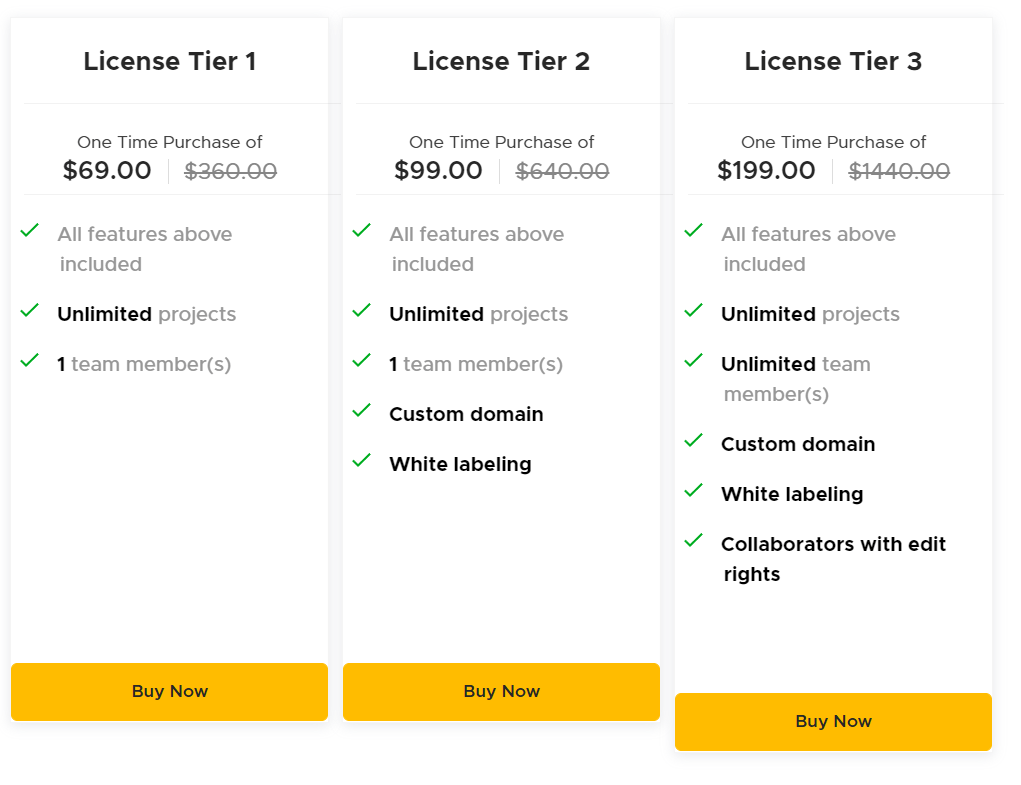The image size is (1021, 785).
Task: Click Buy Now for License Tier 1
Action: coord(169,691)
